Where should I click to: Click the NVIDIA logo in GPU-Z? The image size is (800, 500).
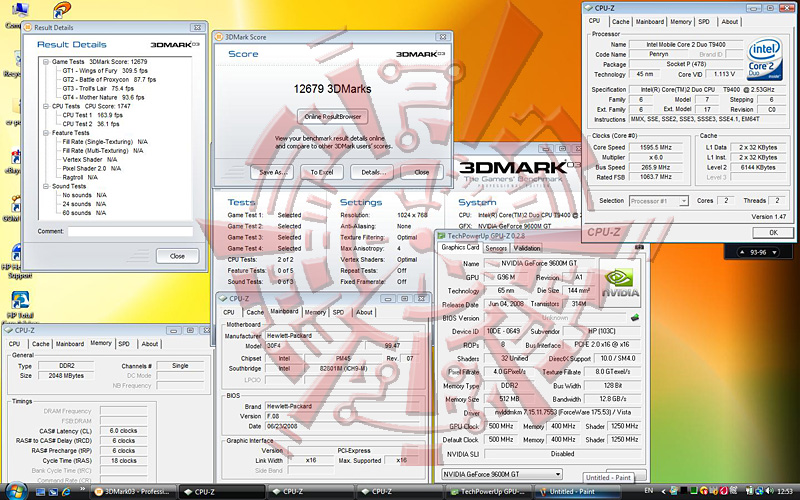619,282
